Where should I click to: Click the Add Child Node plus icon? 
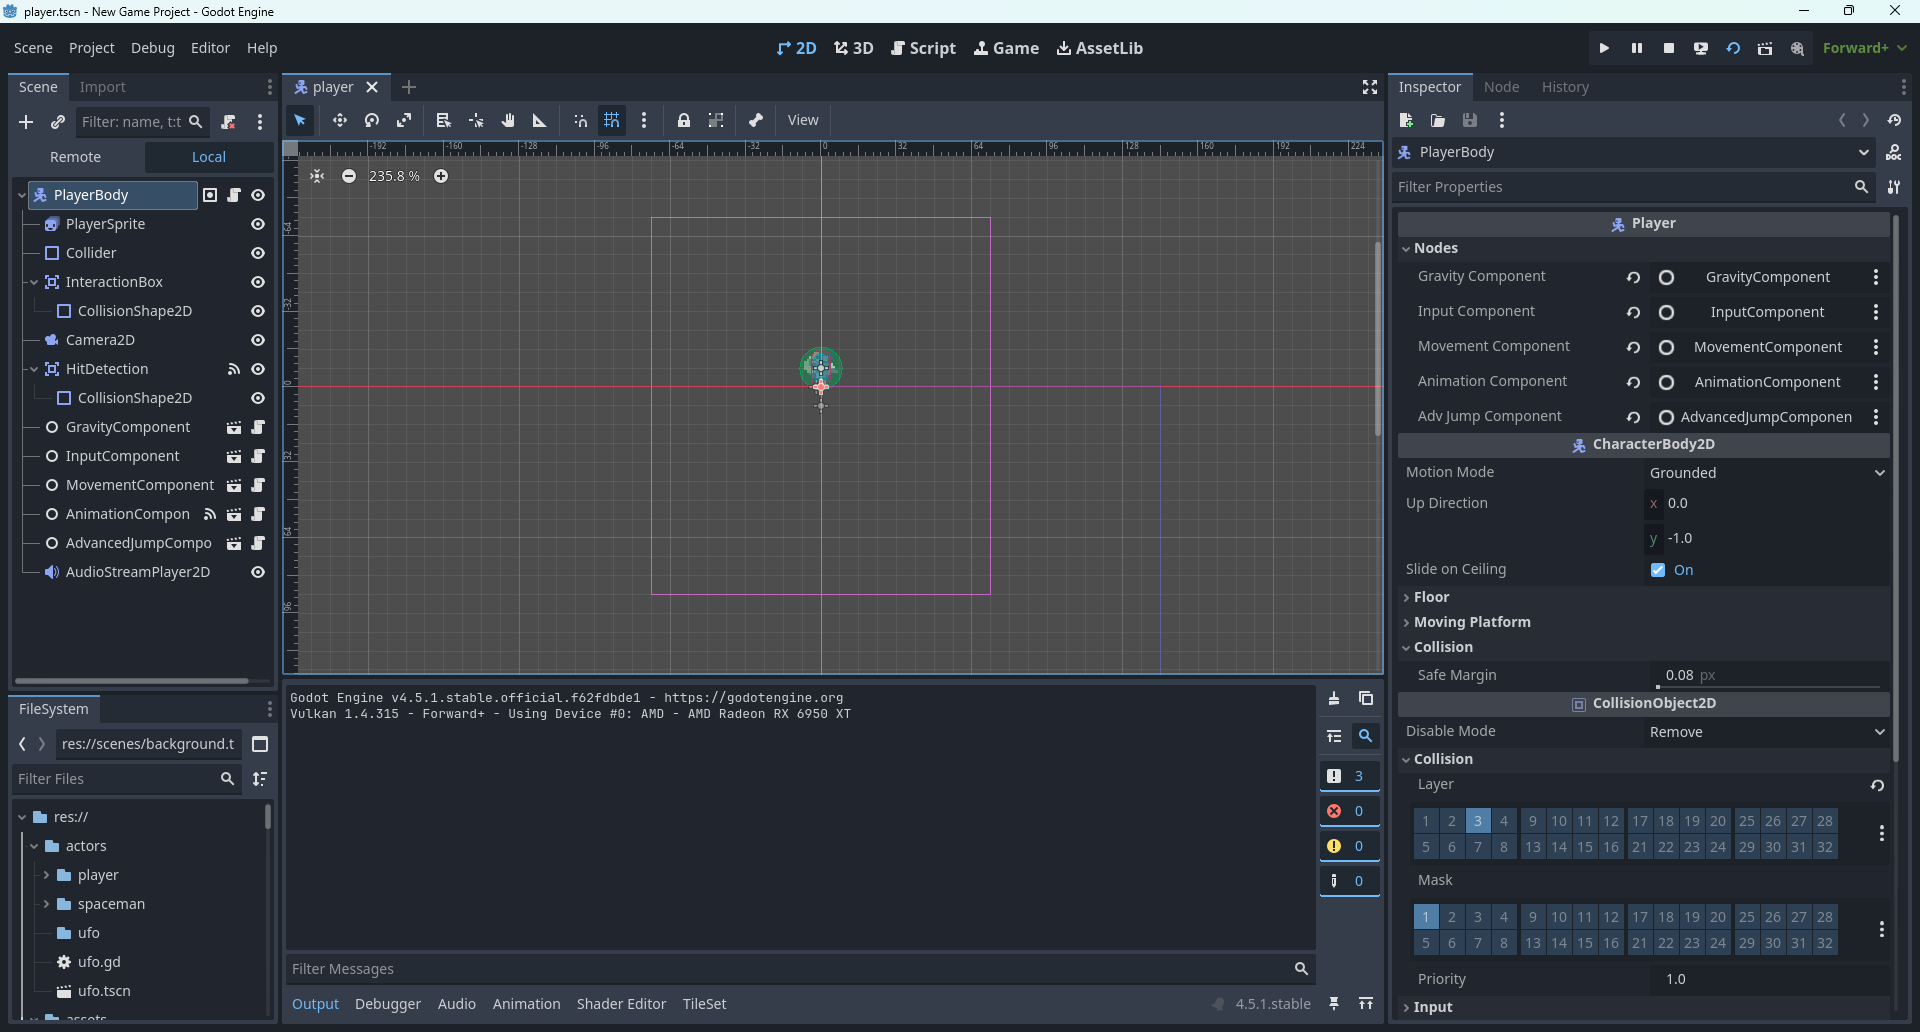pyautogui.click(x=26, y=122)
